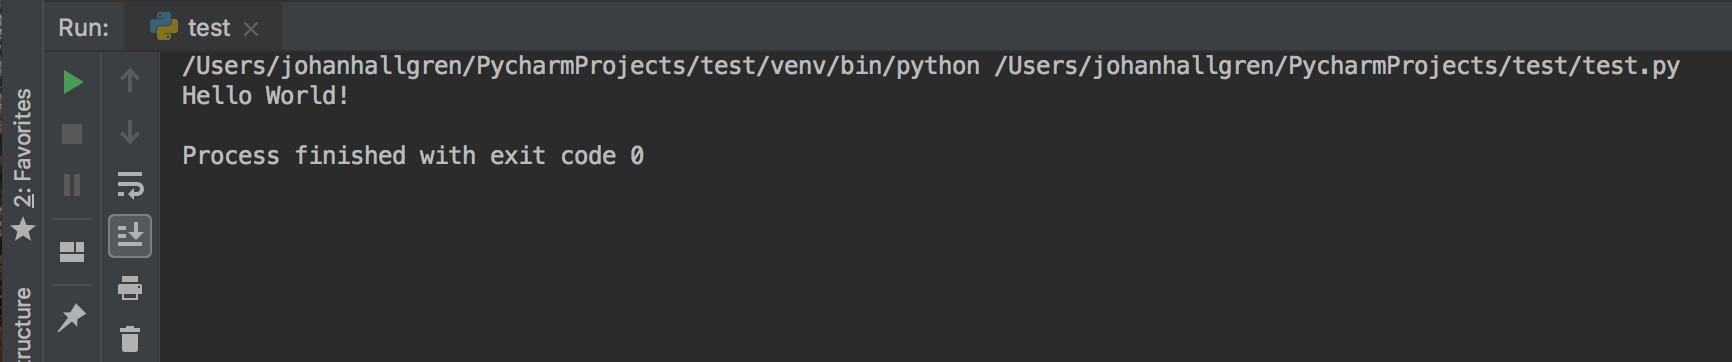Screen dimensions: 1732x362
Task: Rerun the test script with green play icon
Action: pos(72,82)
